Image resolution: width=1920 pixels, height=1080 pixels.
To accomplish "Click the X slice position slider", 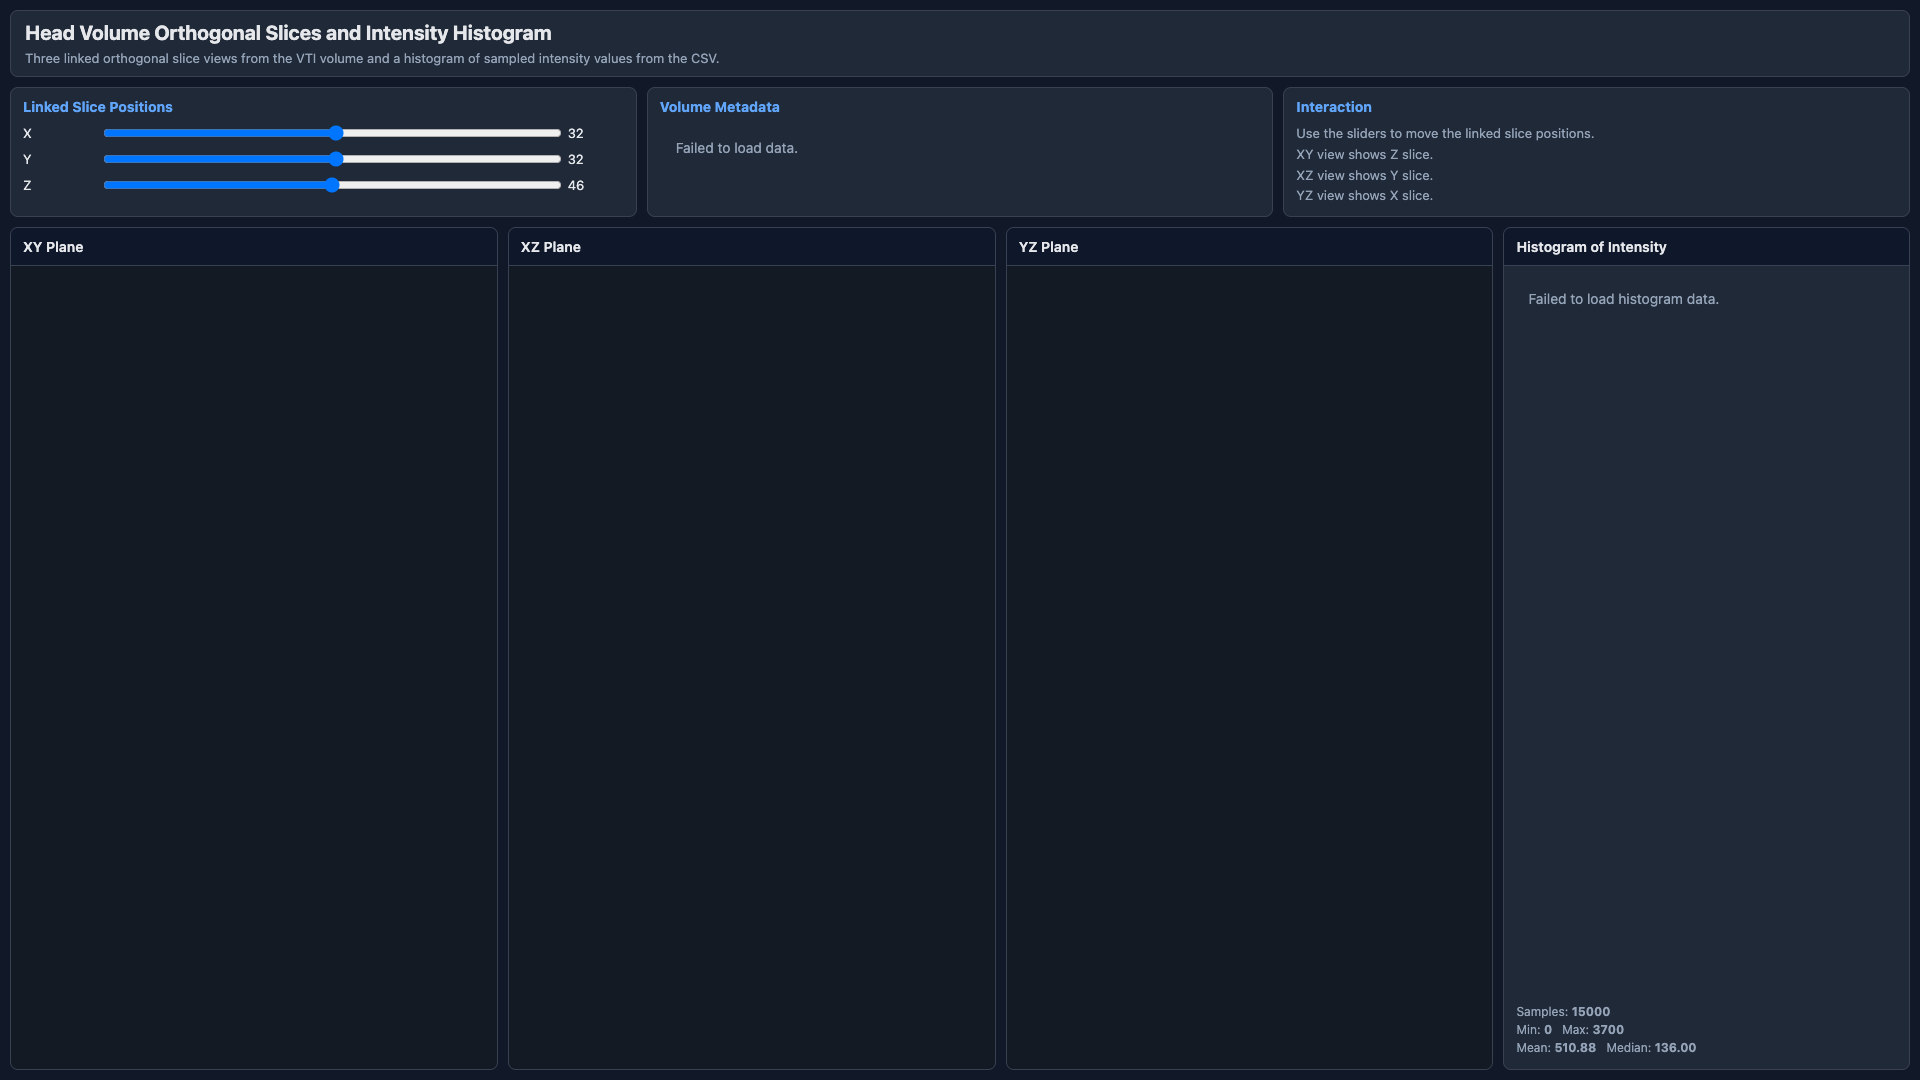I will click(x=332, y=133).
